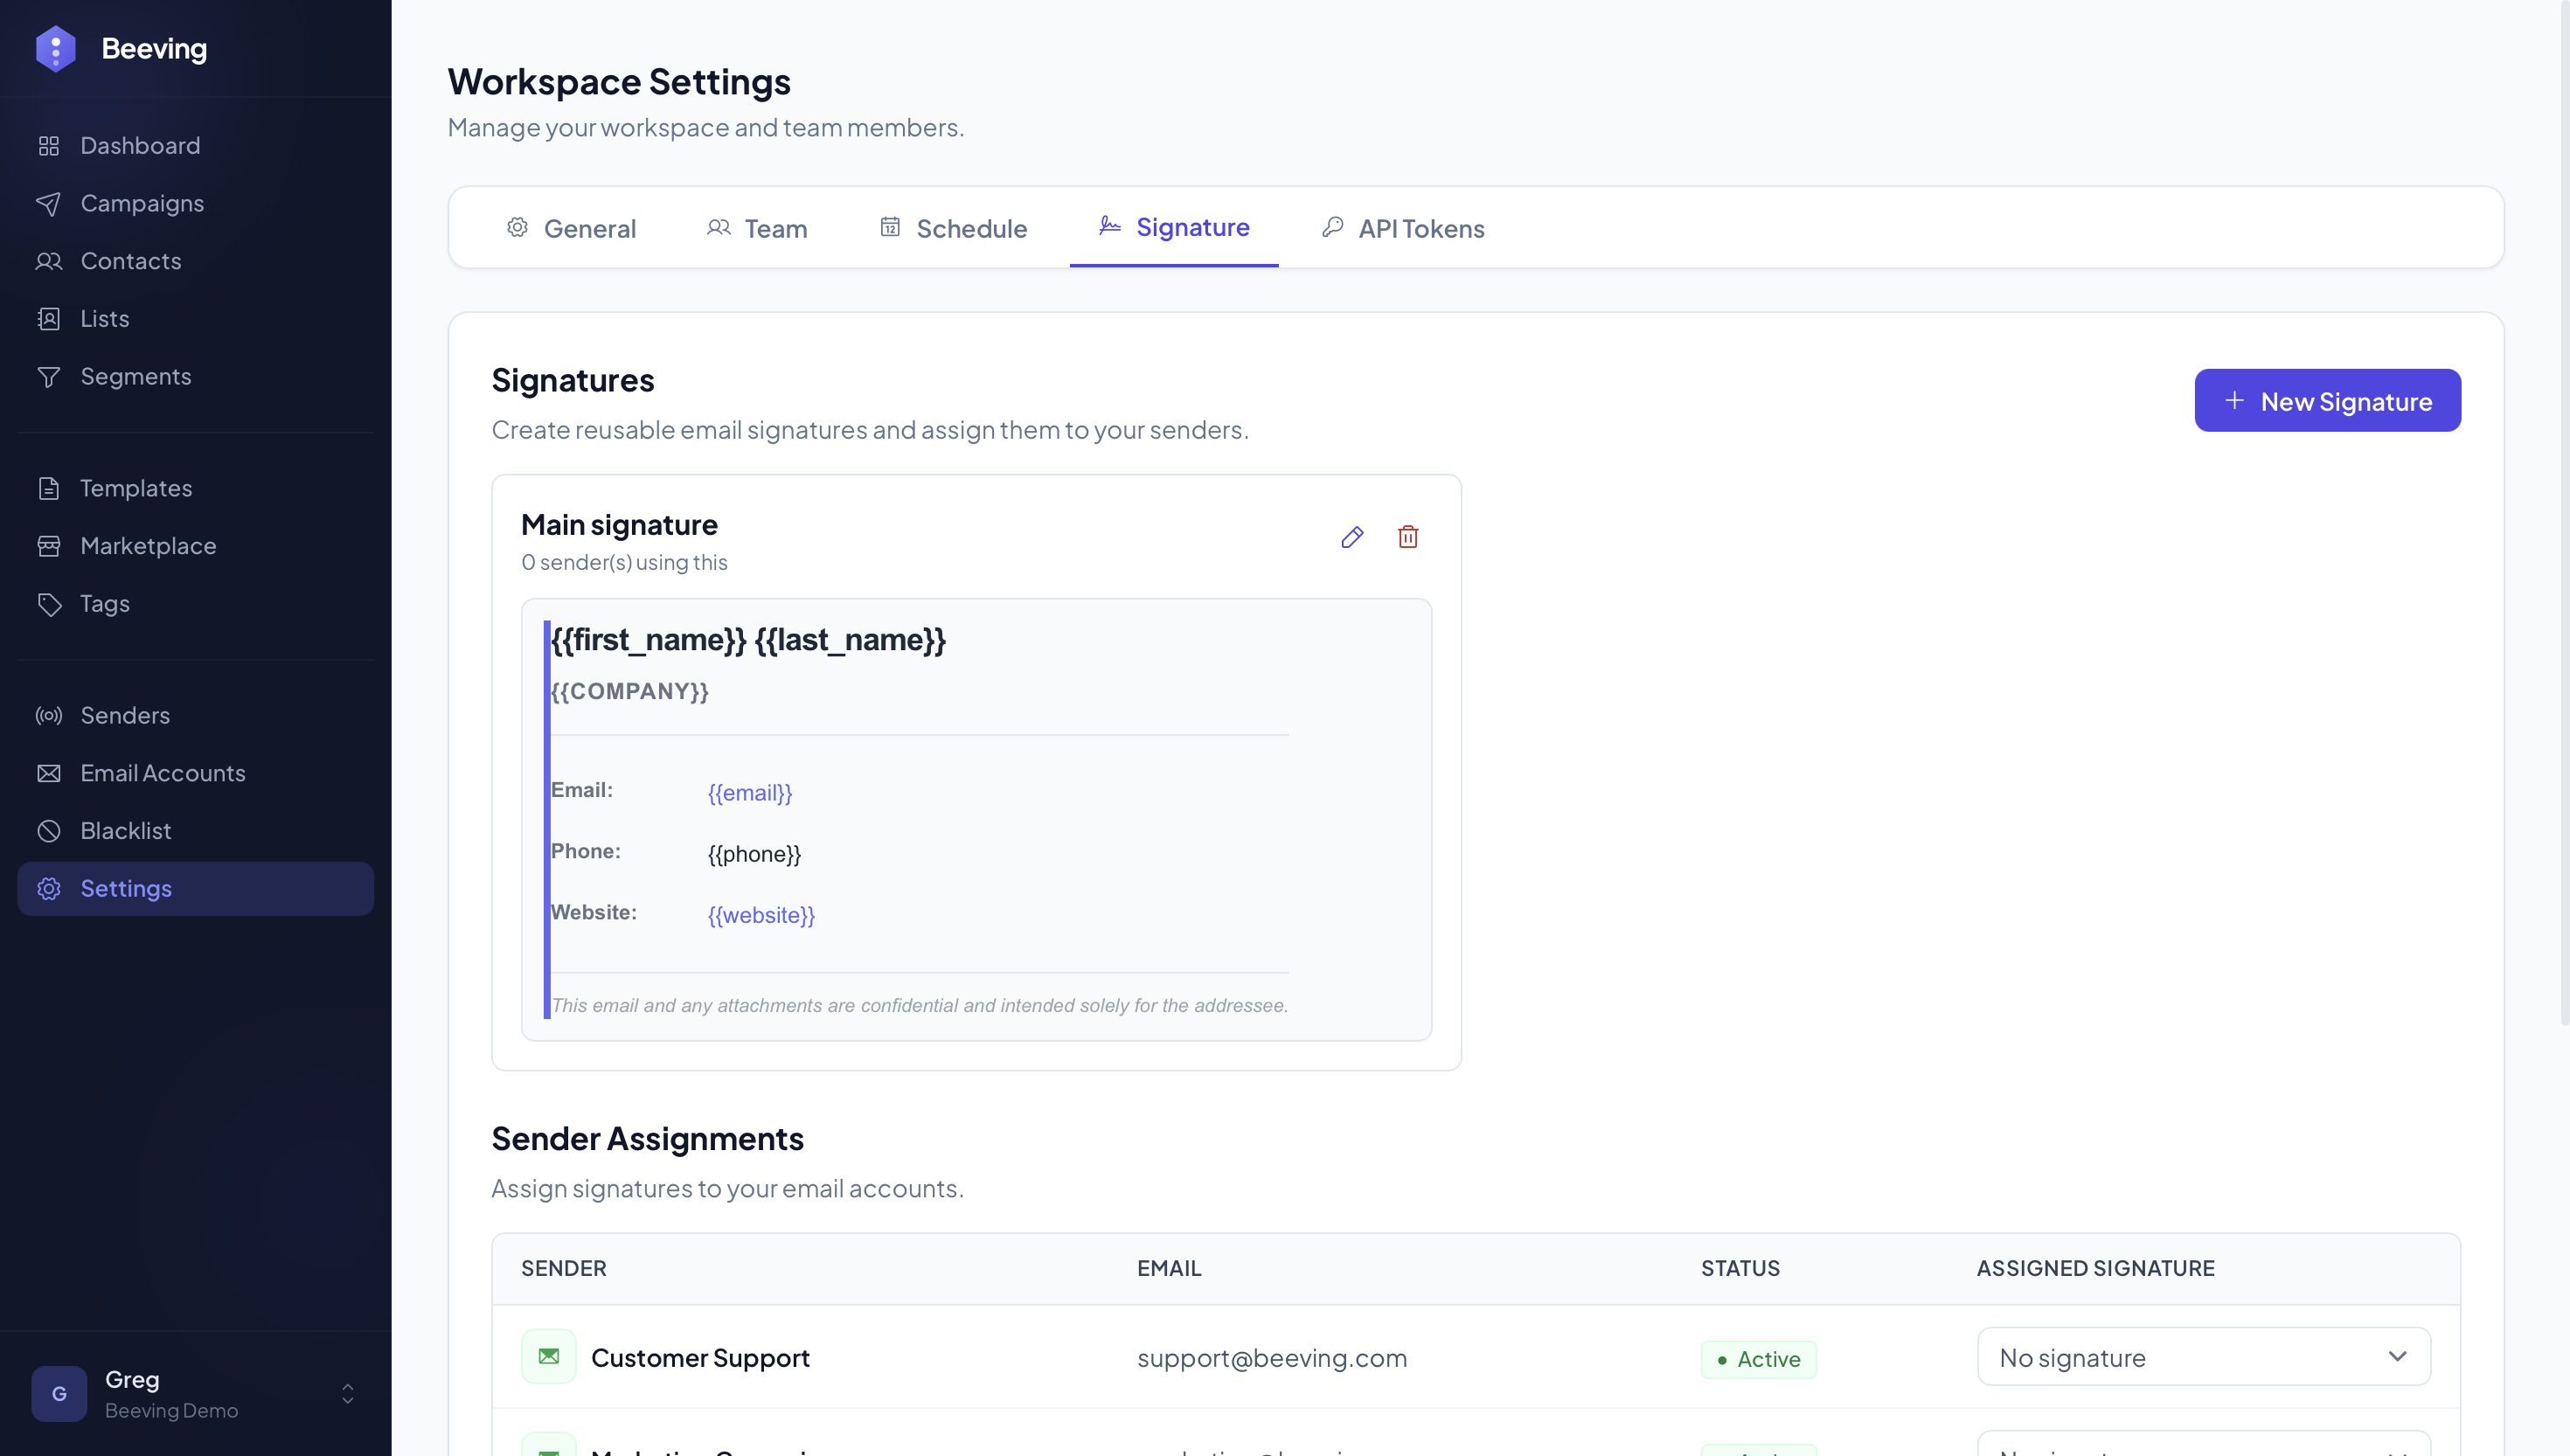Navigate to the Senders page
This screenshot has height=1456, width=2570.
(125, 715)
